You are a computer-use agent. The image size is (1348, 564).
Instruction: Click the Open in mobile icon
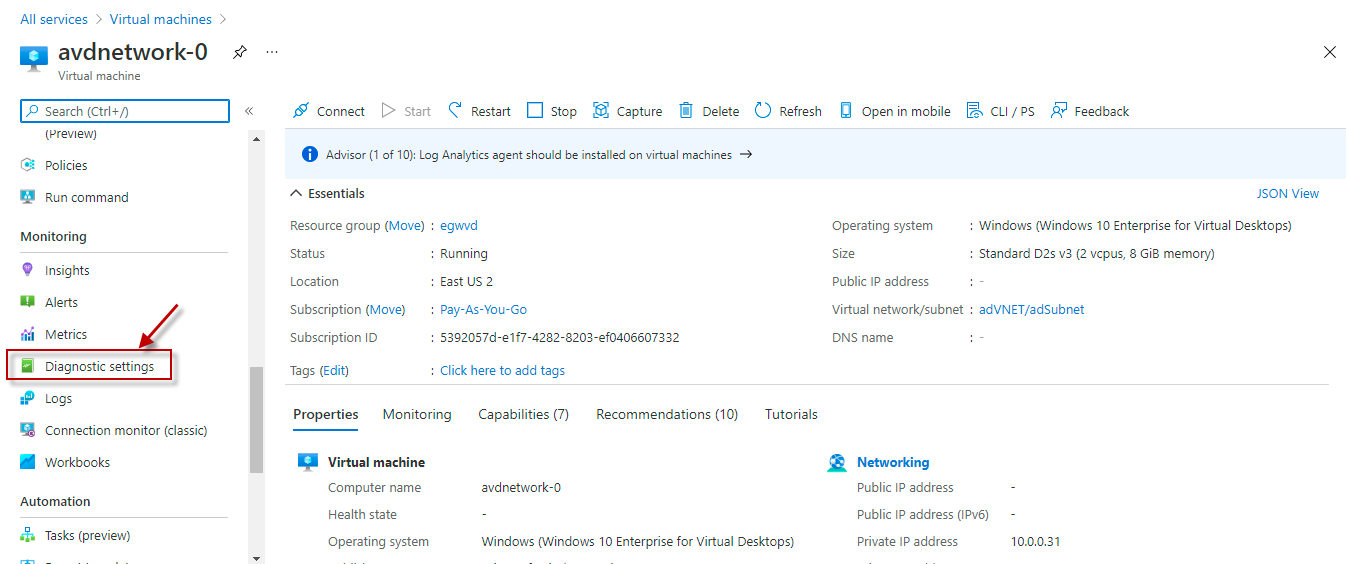(x=846, y=111)
